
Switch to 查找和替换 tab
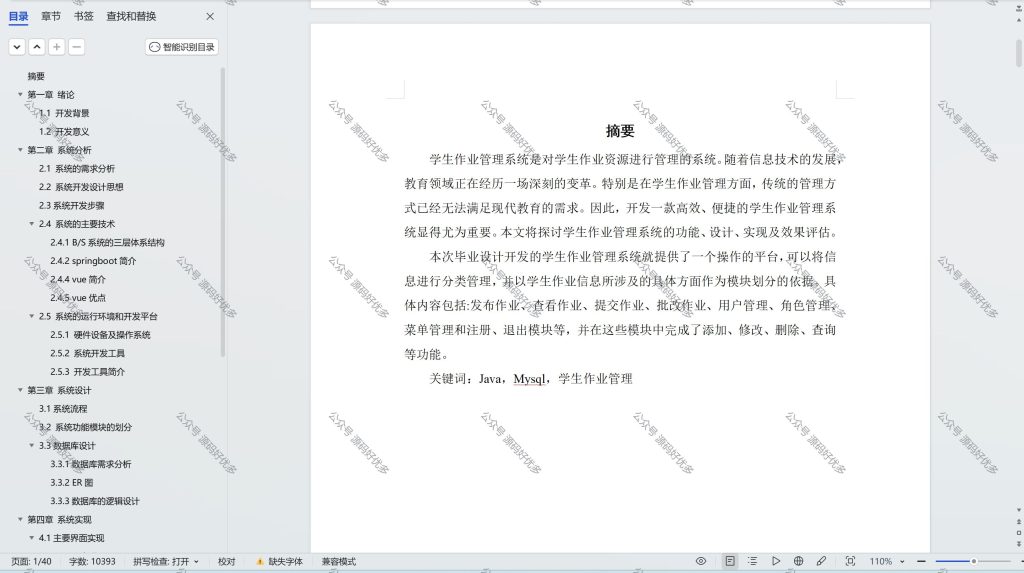coord(131,16)
